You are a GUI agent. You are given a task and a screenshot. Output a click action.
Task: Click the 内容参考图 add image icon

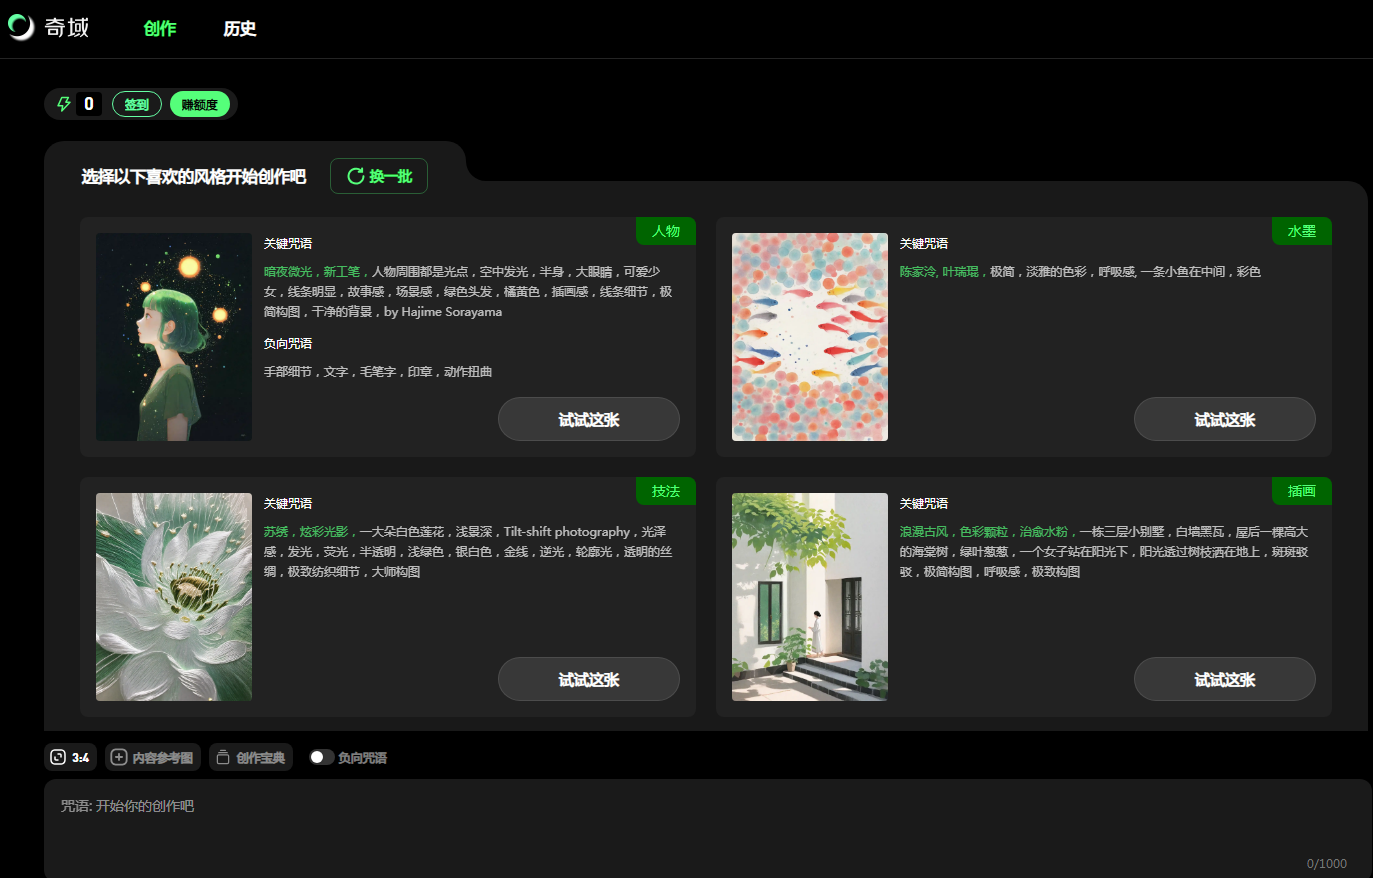tap(119, 757)
